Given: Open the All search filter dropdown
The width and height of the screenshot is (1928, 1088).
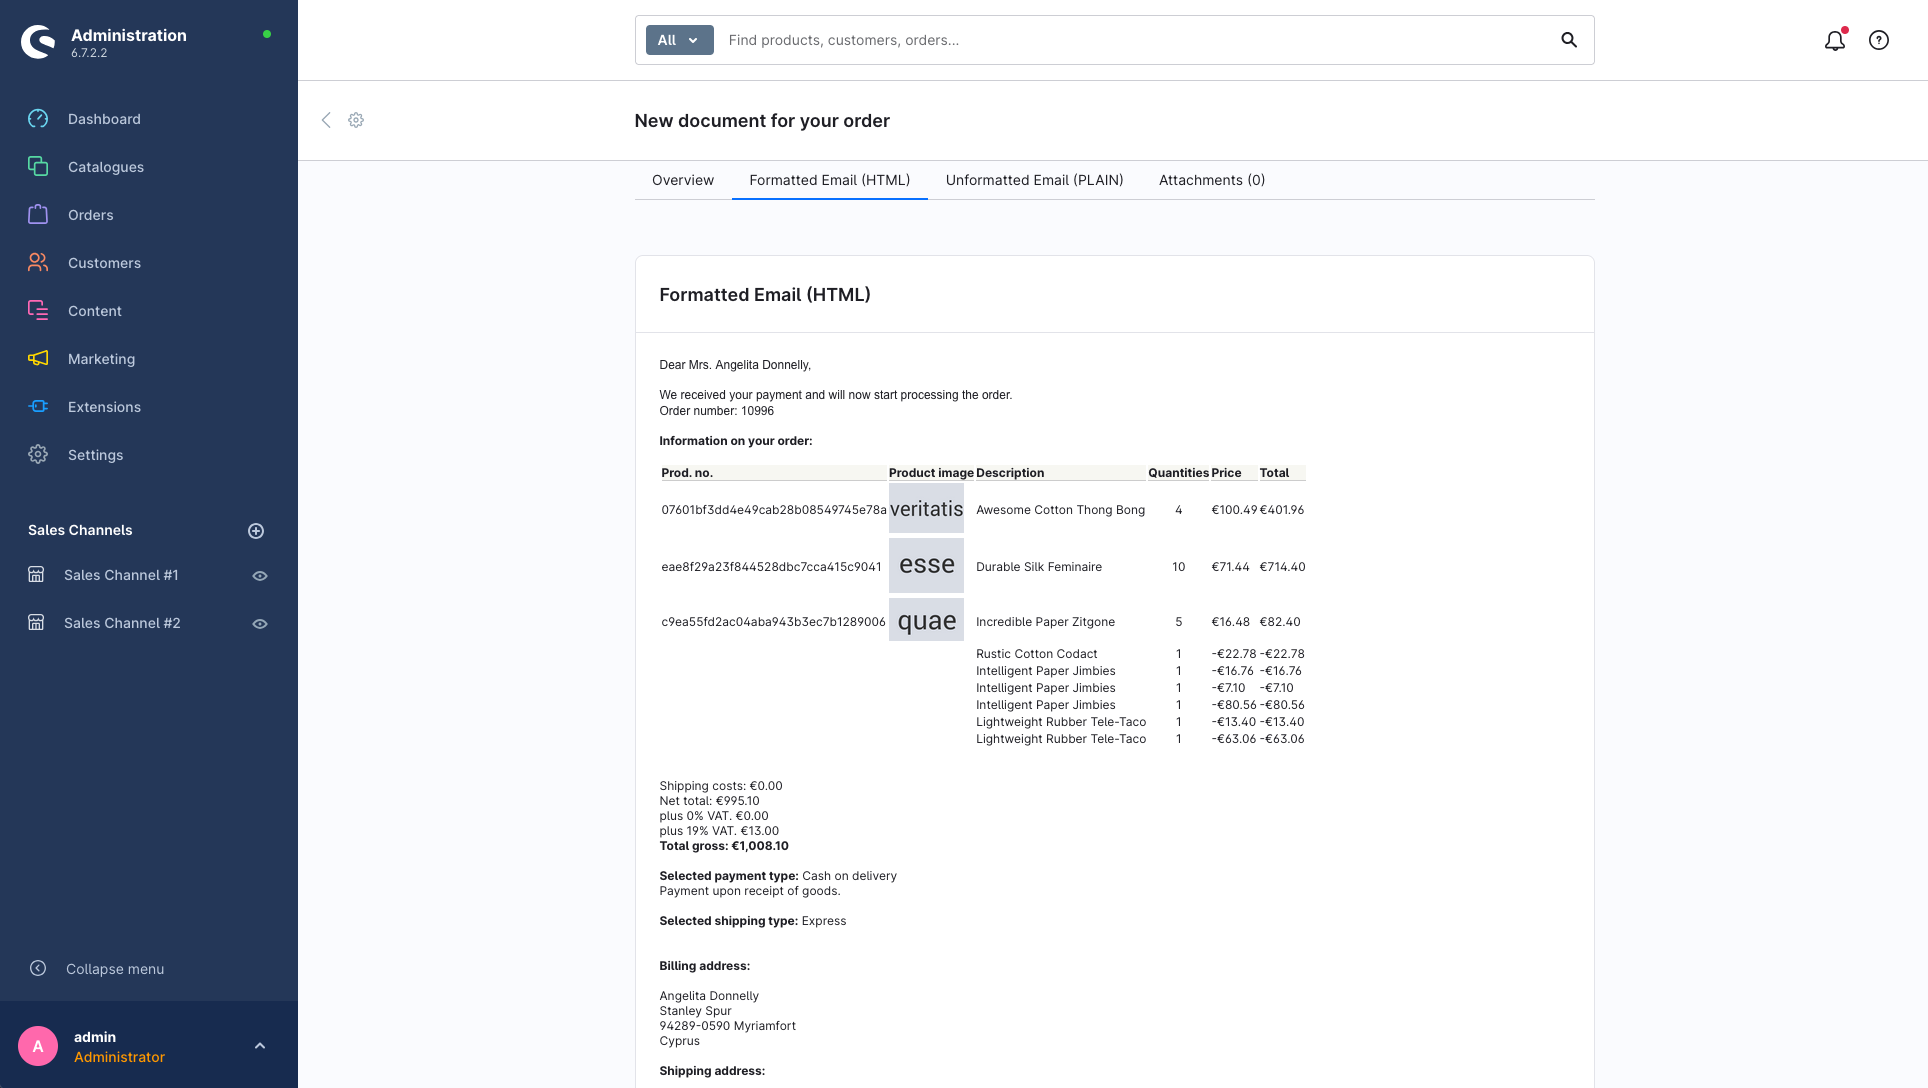Looking at the screenshot, I should [679, 40].
